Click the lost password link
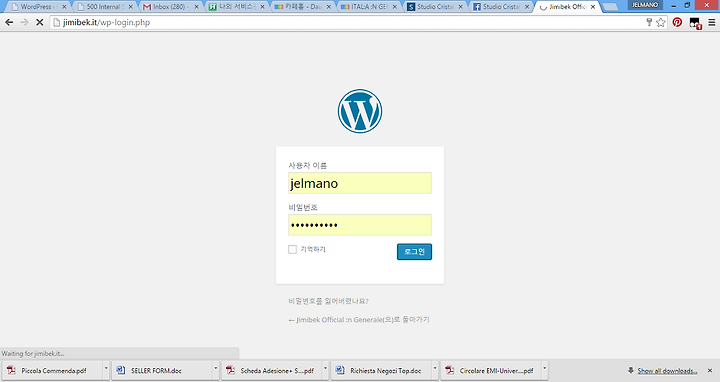This screenshot has width=720, height=382. [328, 301]
